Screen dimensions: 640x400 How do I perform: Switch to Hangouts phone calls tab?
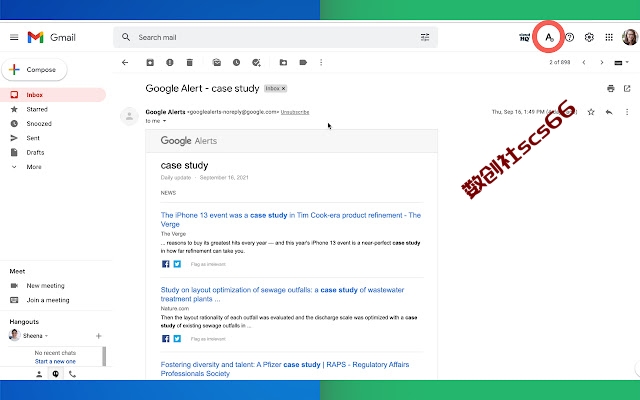tap(72, 374)
